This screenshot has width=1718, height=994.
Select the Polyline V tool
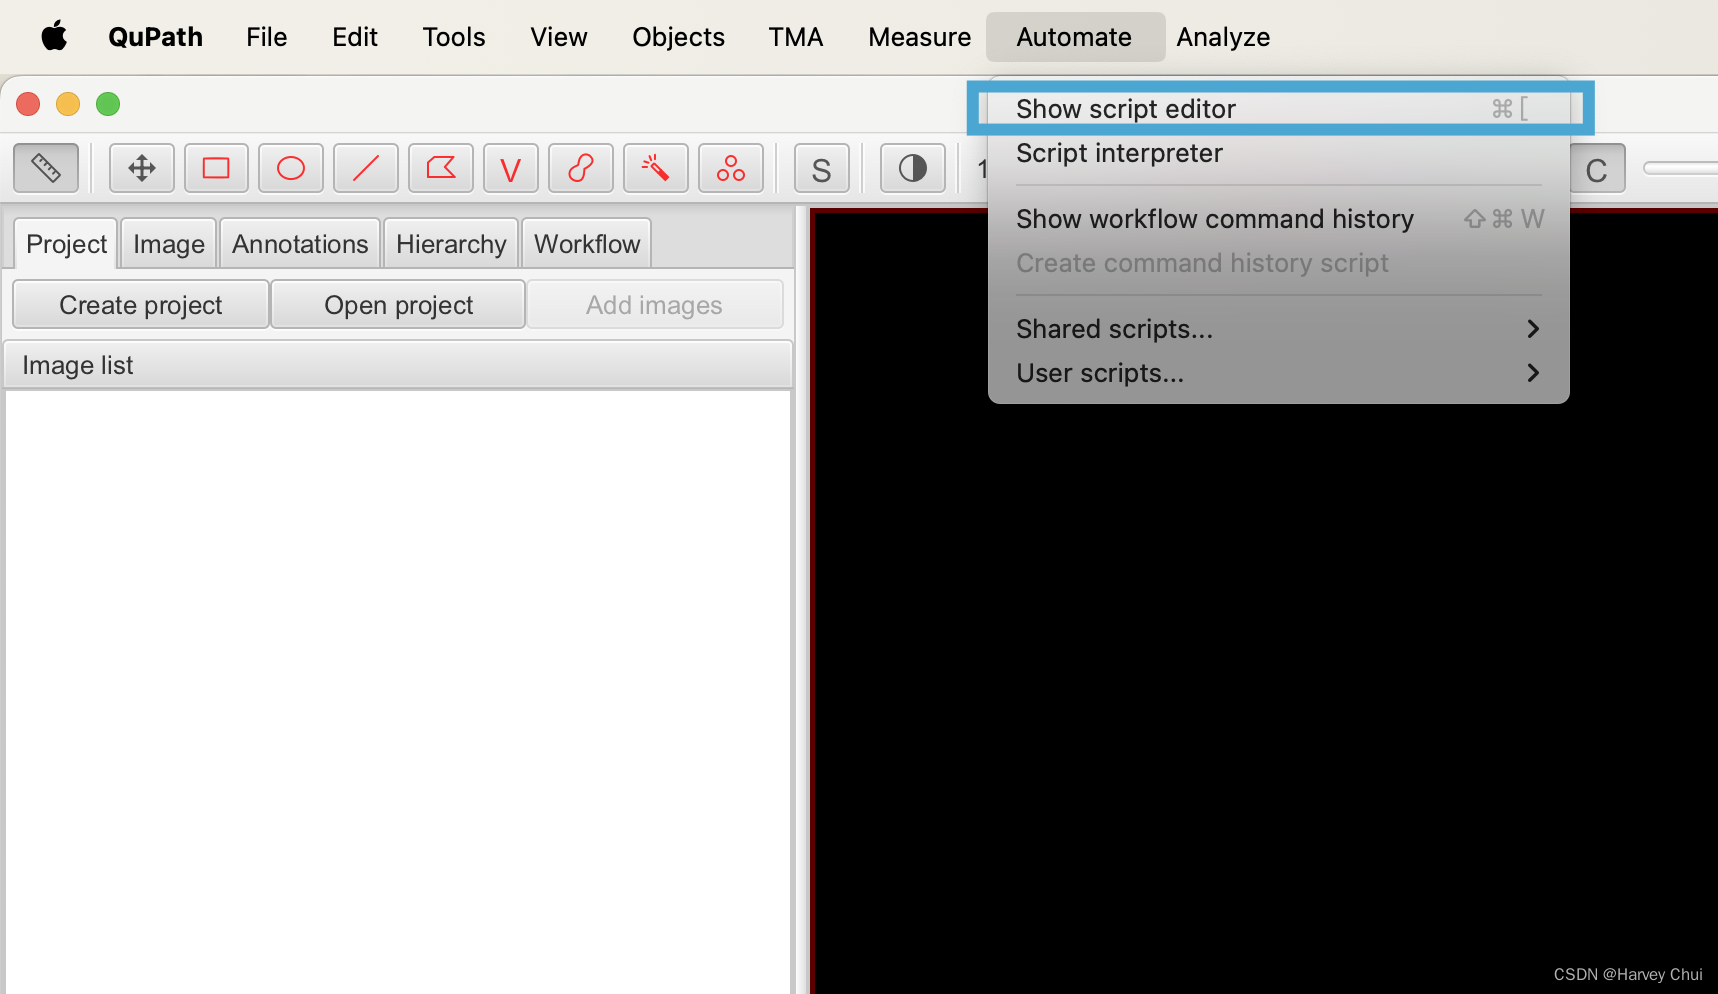pyautogui.click(x=511, y=168)
